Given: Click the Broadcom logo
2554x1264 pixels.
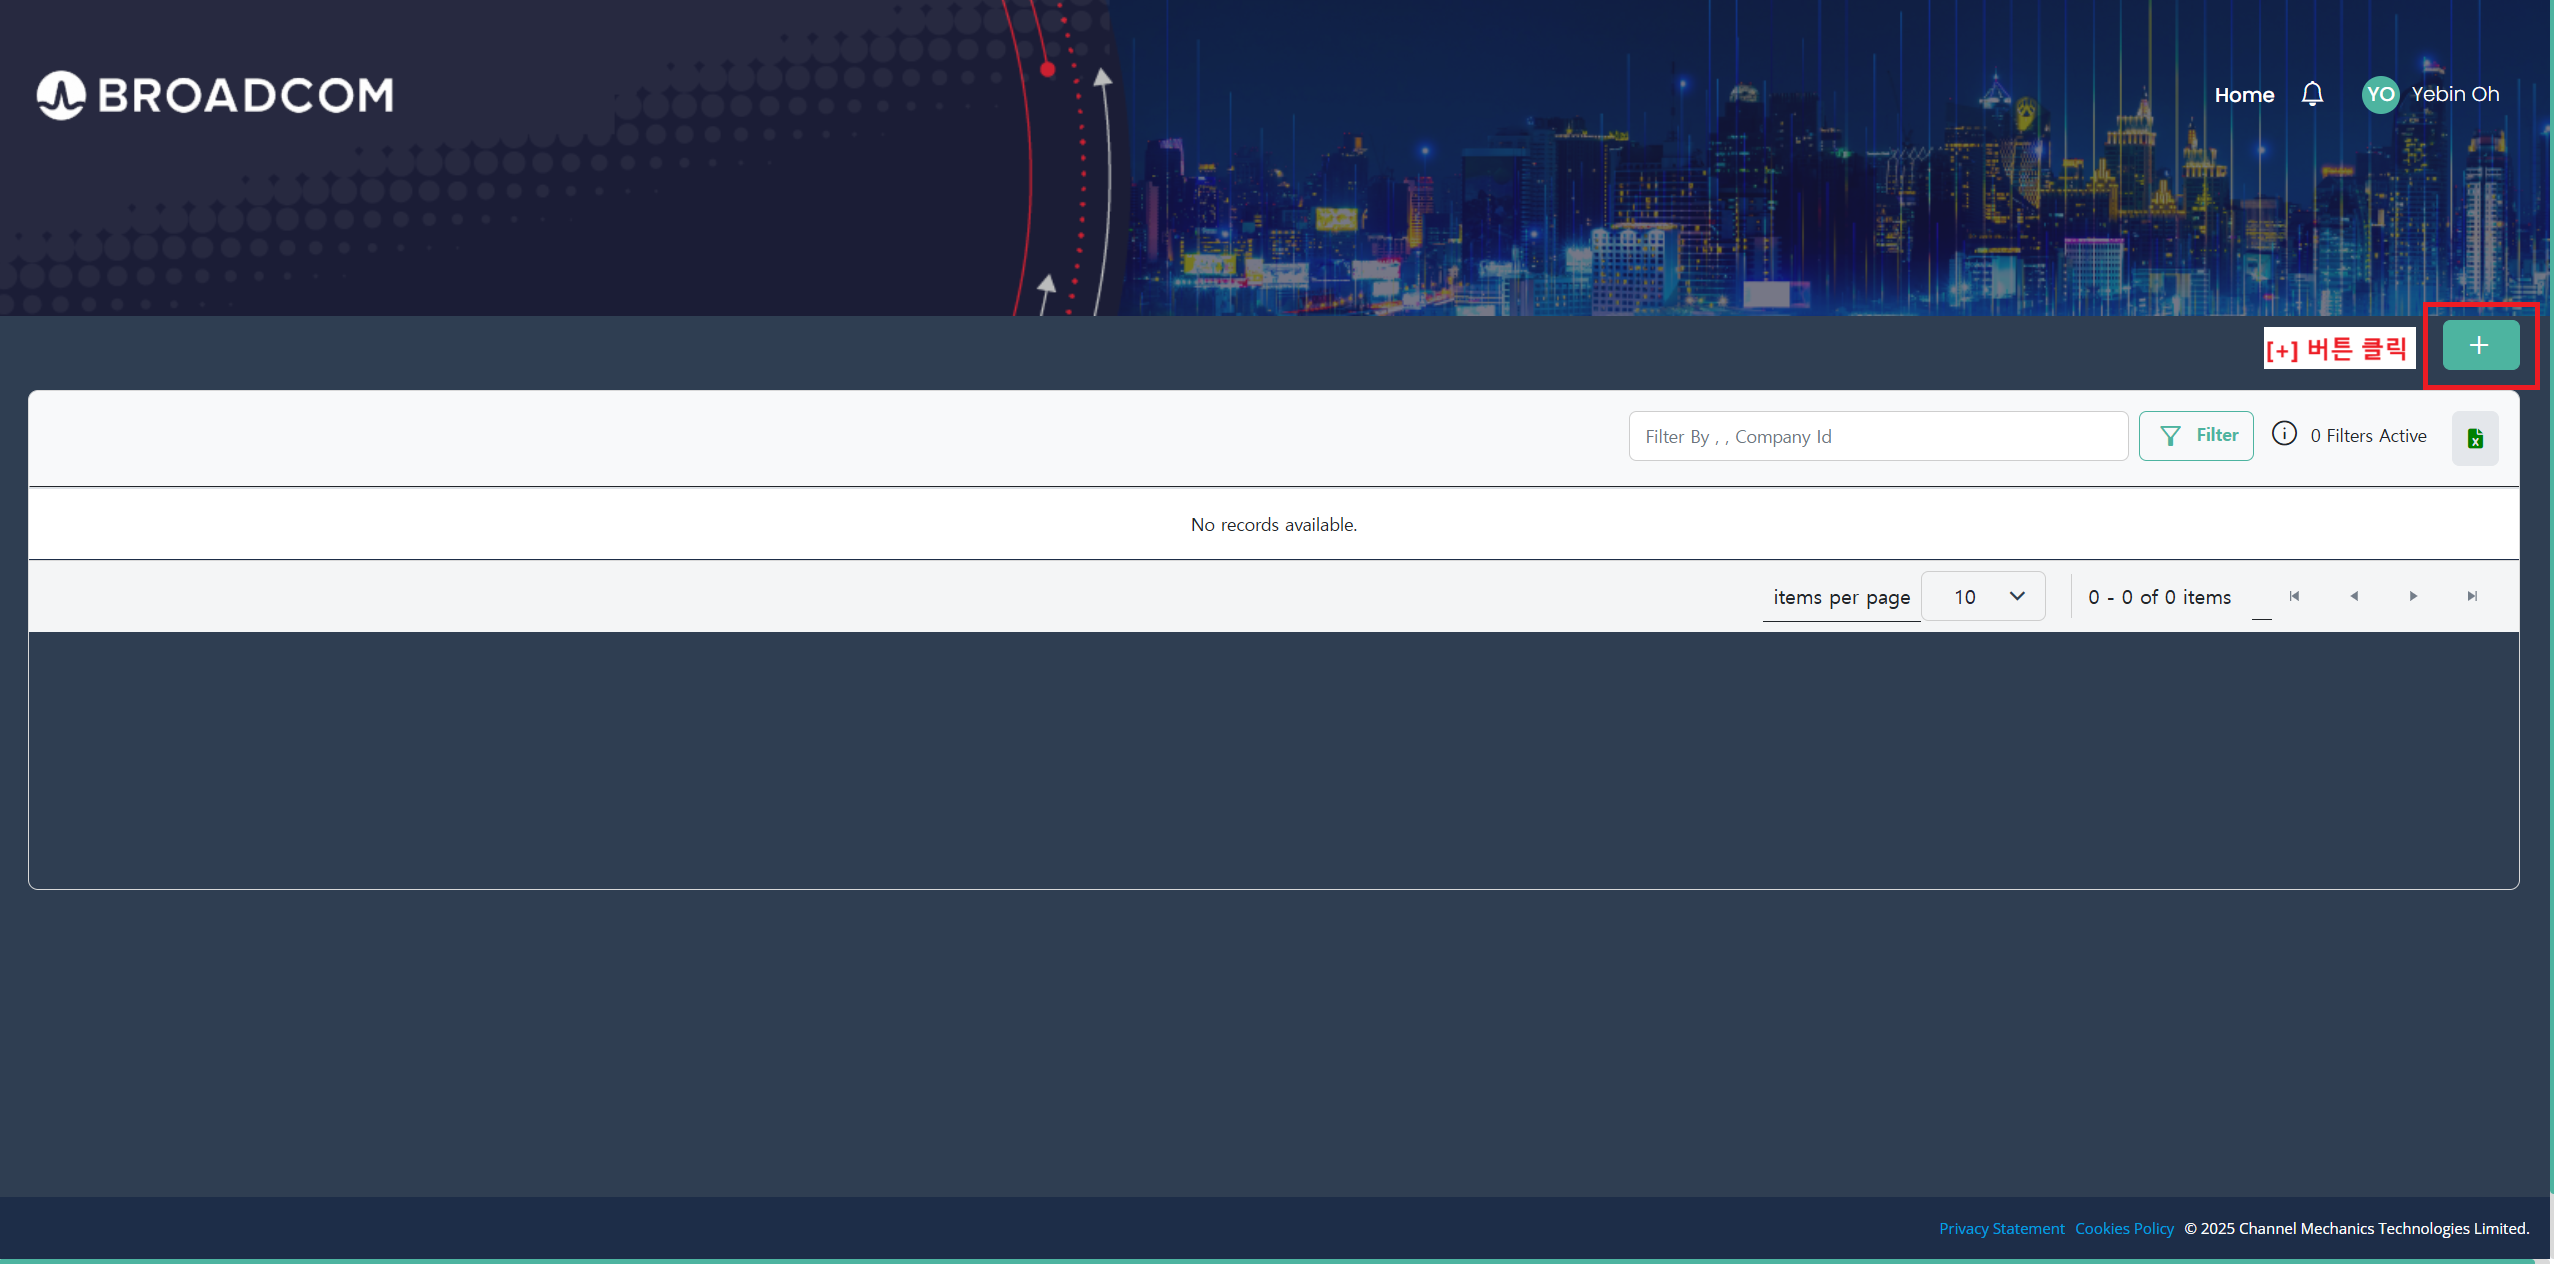Looking at the screenshot, I should [x=215, y=95].
